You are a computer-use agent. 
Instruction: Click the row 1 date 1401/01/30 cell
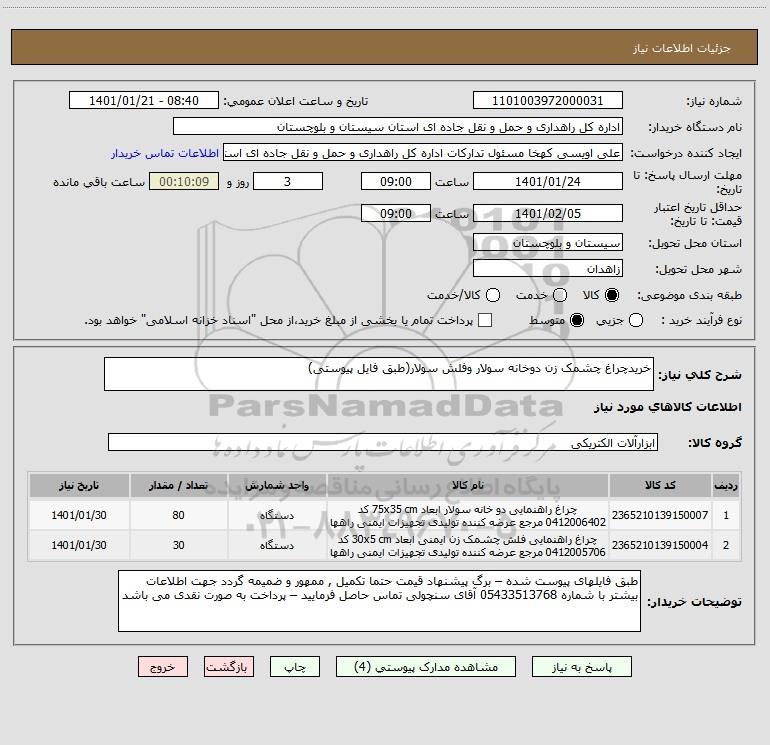pyautogui.click(x=79, y=515)
